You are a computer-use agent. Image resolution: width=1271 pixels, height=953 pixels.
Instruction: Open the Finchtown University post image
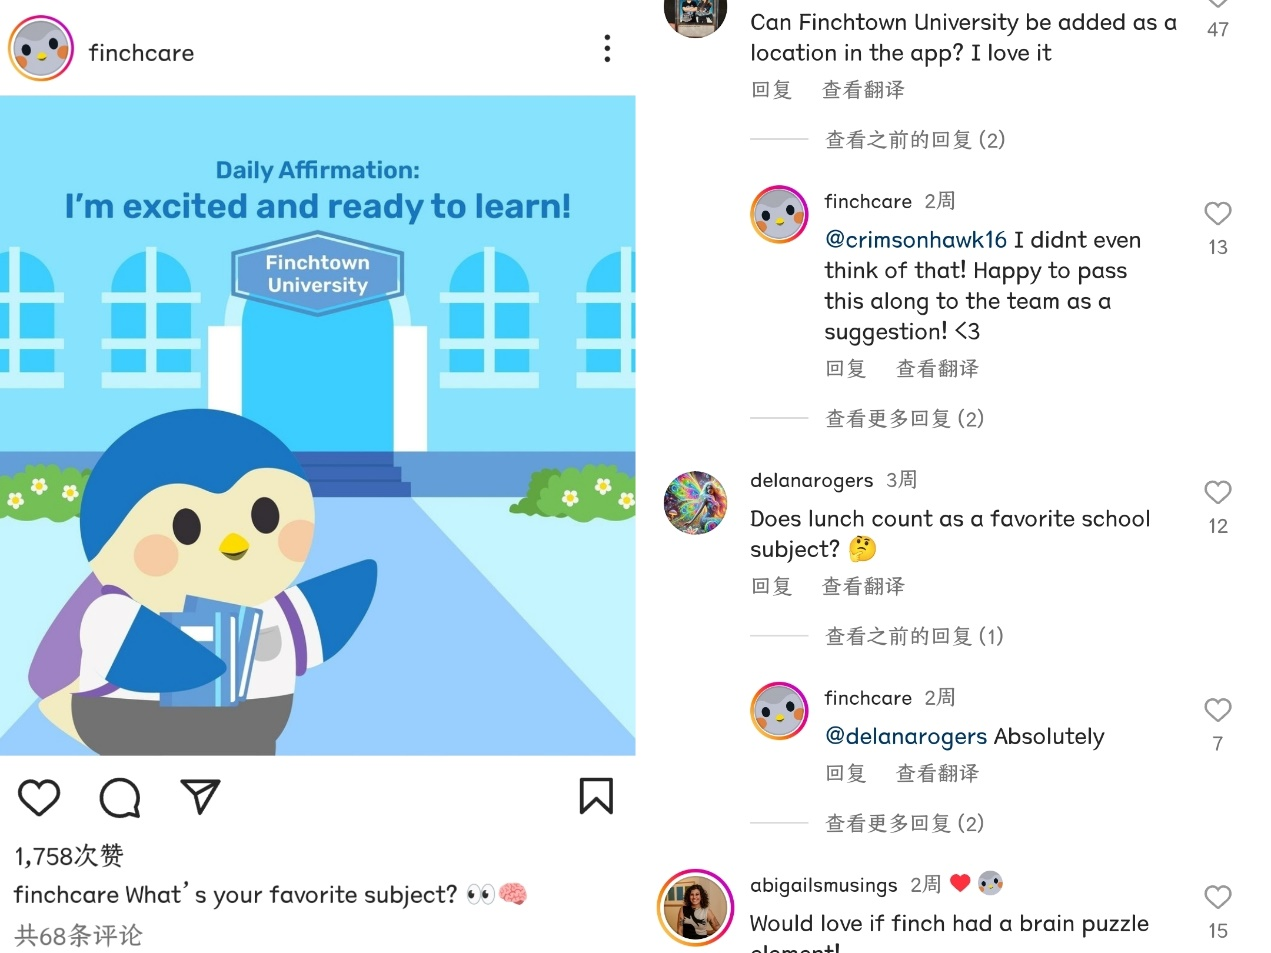(x=318, y=425)
